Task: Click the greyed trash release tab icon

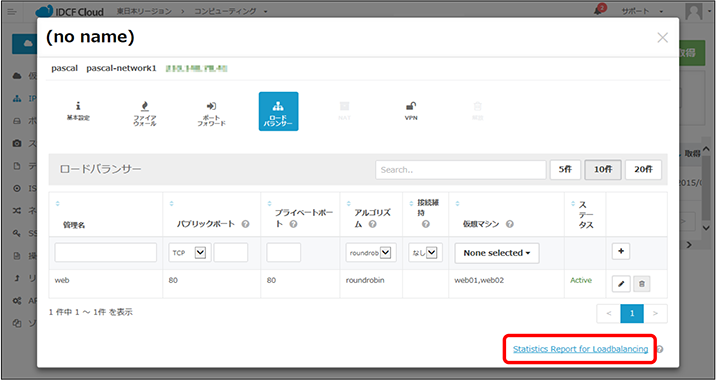Action: coord(477,111)
